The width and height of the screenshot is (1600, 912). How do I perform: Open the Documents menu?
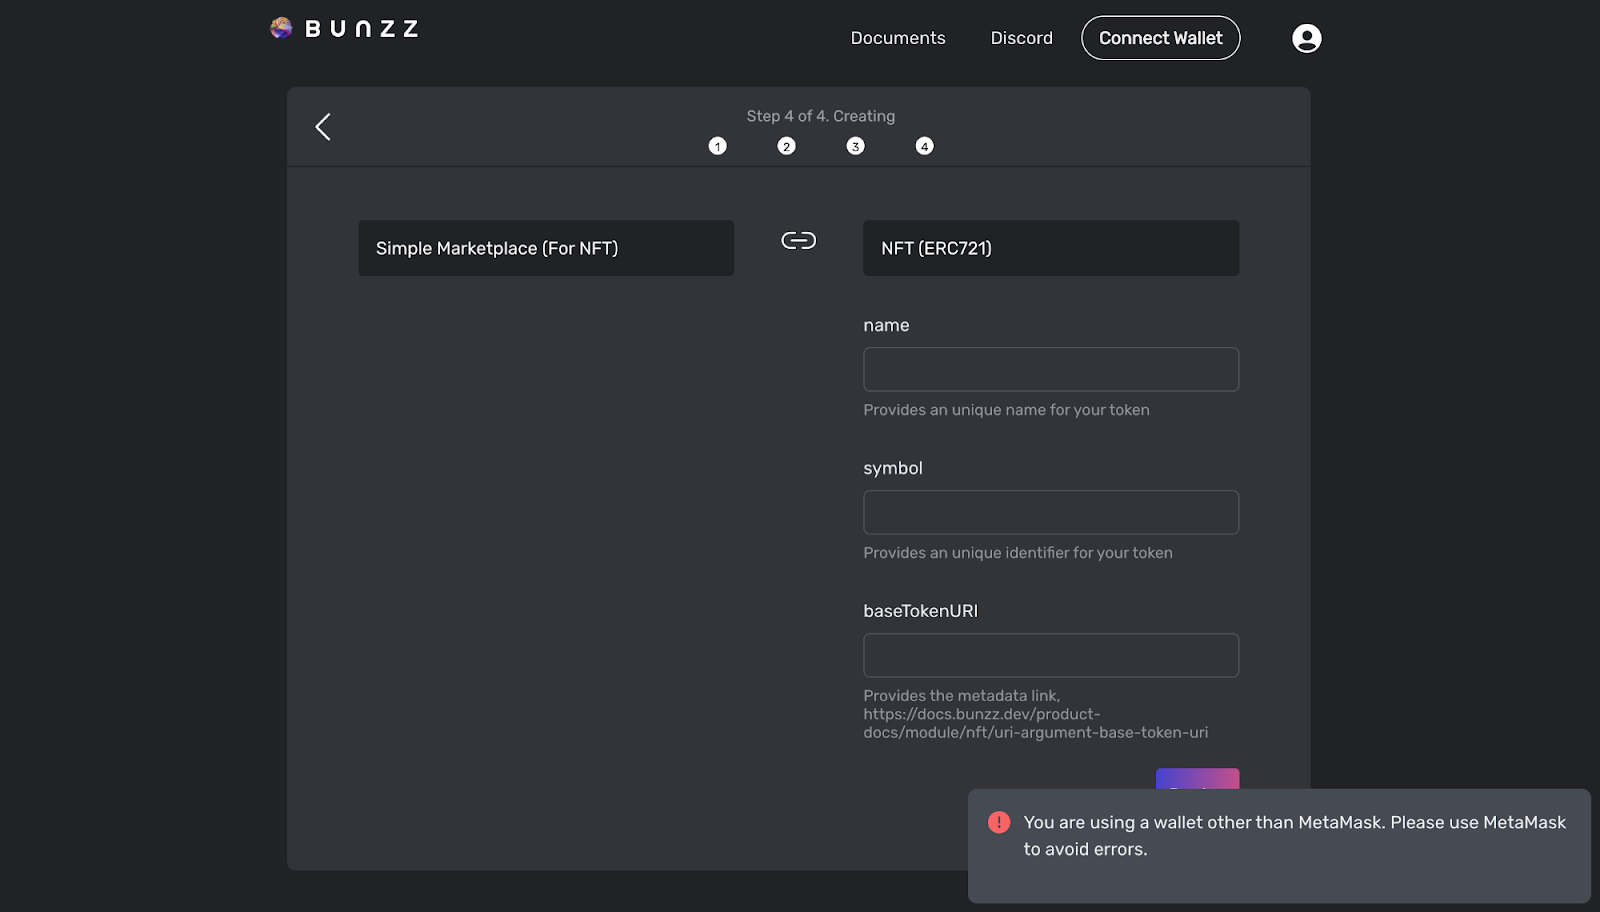coord(897,37)
